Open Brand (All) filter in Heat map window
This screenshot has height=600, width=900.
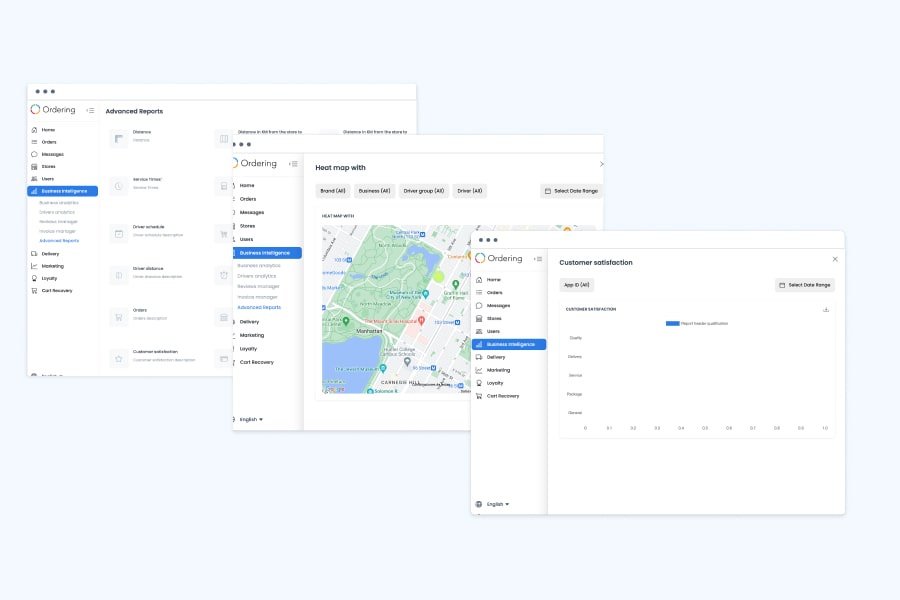(333, 191)
